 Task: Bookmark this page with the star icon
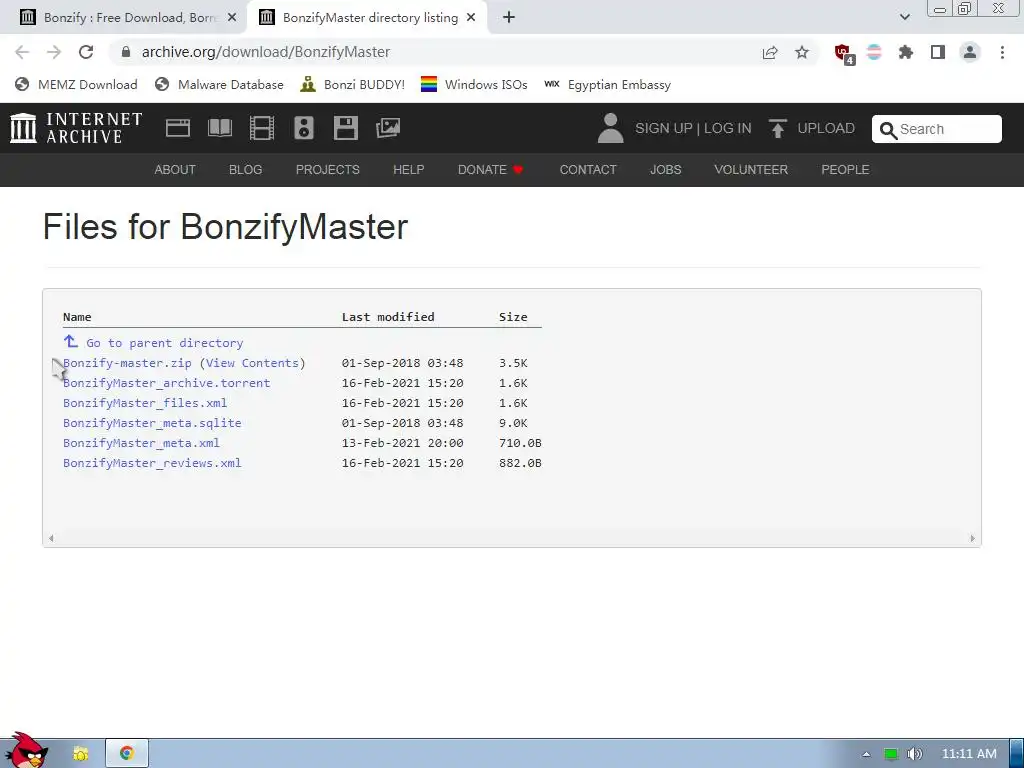[x=802, y=52]
